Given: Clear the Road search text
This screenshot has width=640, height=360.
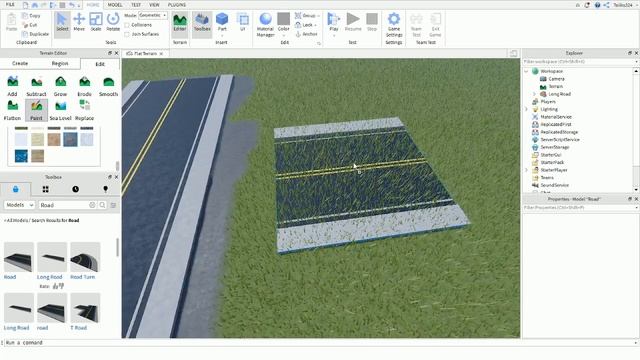Looking at the screenshot, I should [x=92, y=205].
